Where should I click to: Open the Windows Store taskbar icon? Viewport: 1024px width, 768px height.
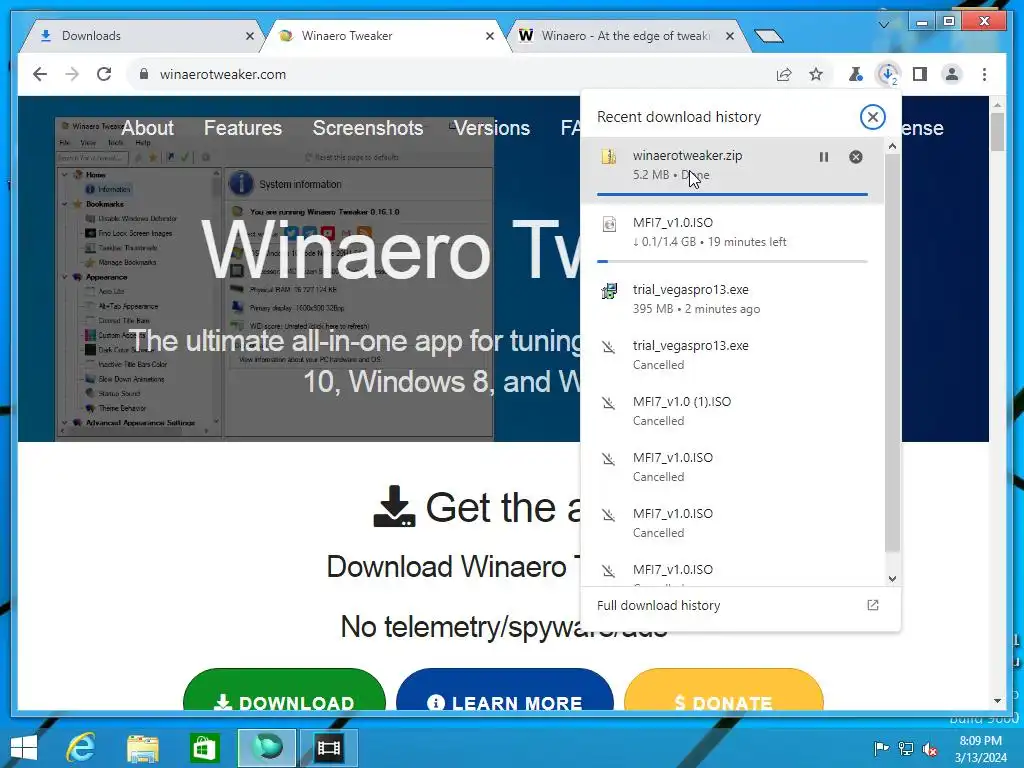pyautogui.click(x=204, y=748)
